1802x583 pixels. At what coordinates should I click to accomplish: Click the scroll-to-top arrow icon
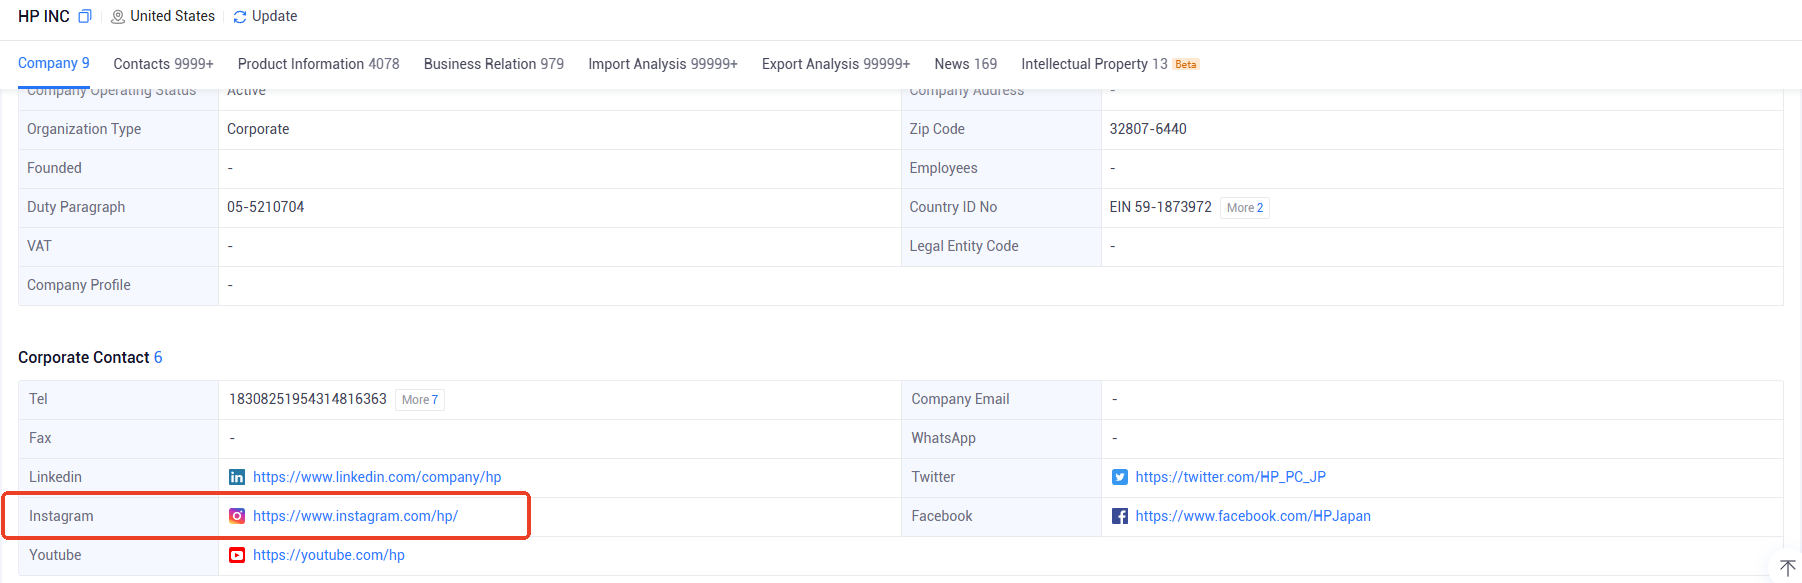click(x=1787, y=568)
